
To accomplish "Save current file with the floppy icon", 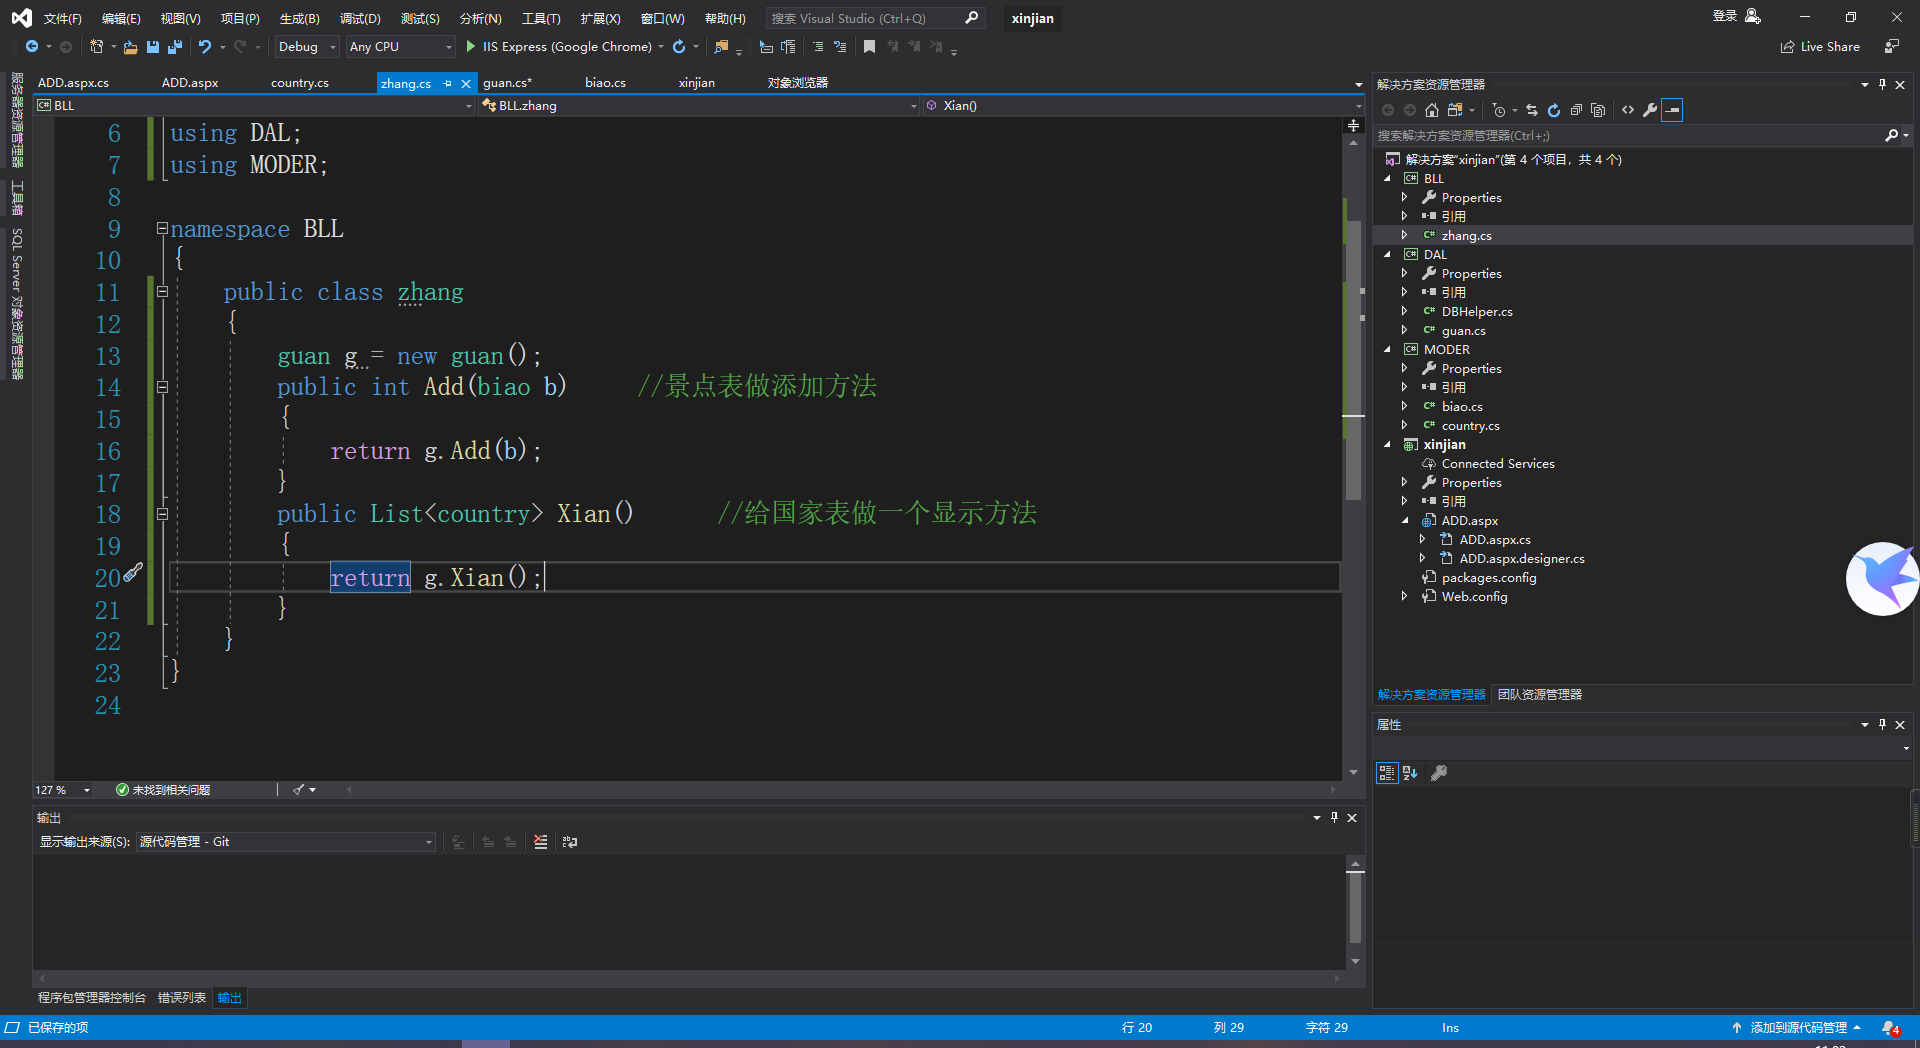I will pyautogui.click(x=153, y=47).
